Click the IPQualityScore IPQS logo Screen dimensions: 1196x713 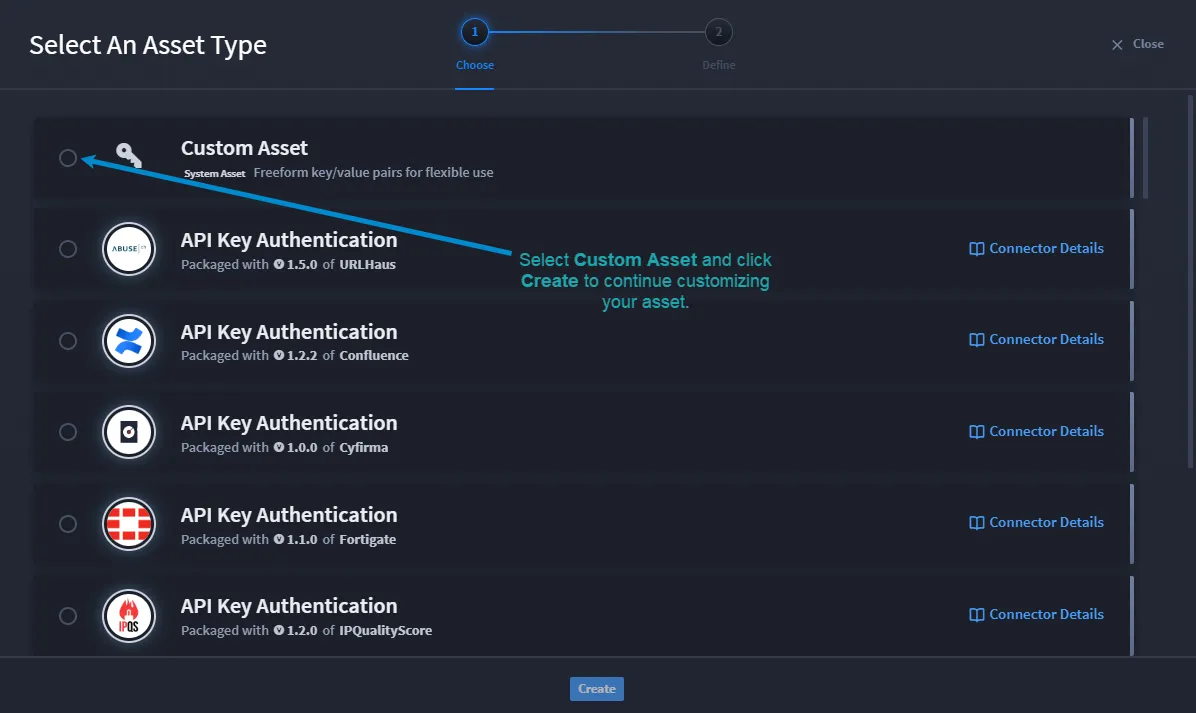pos(129,615)
